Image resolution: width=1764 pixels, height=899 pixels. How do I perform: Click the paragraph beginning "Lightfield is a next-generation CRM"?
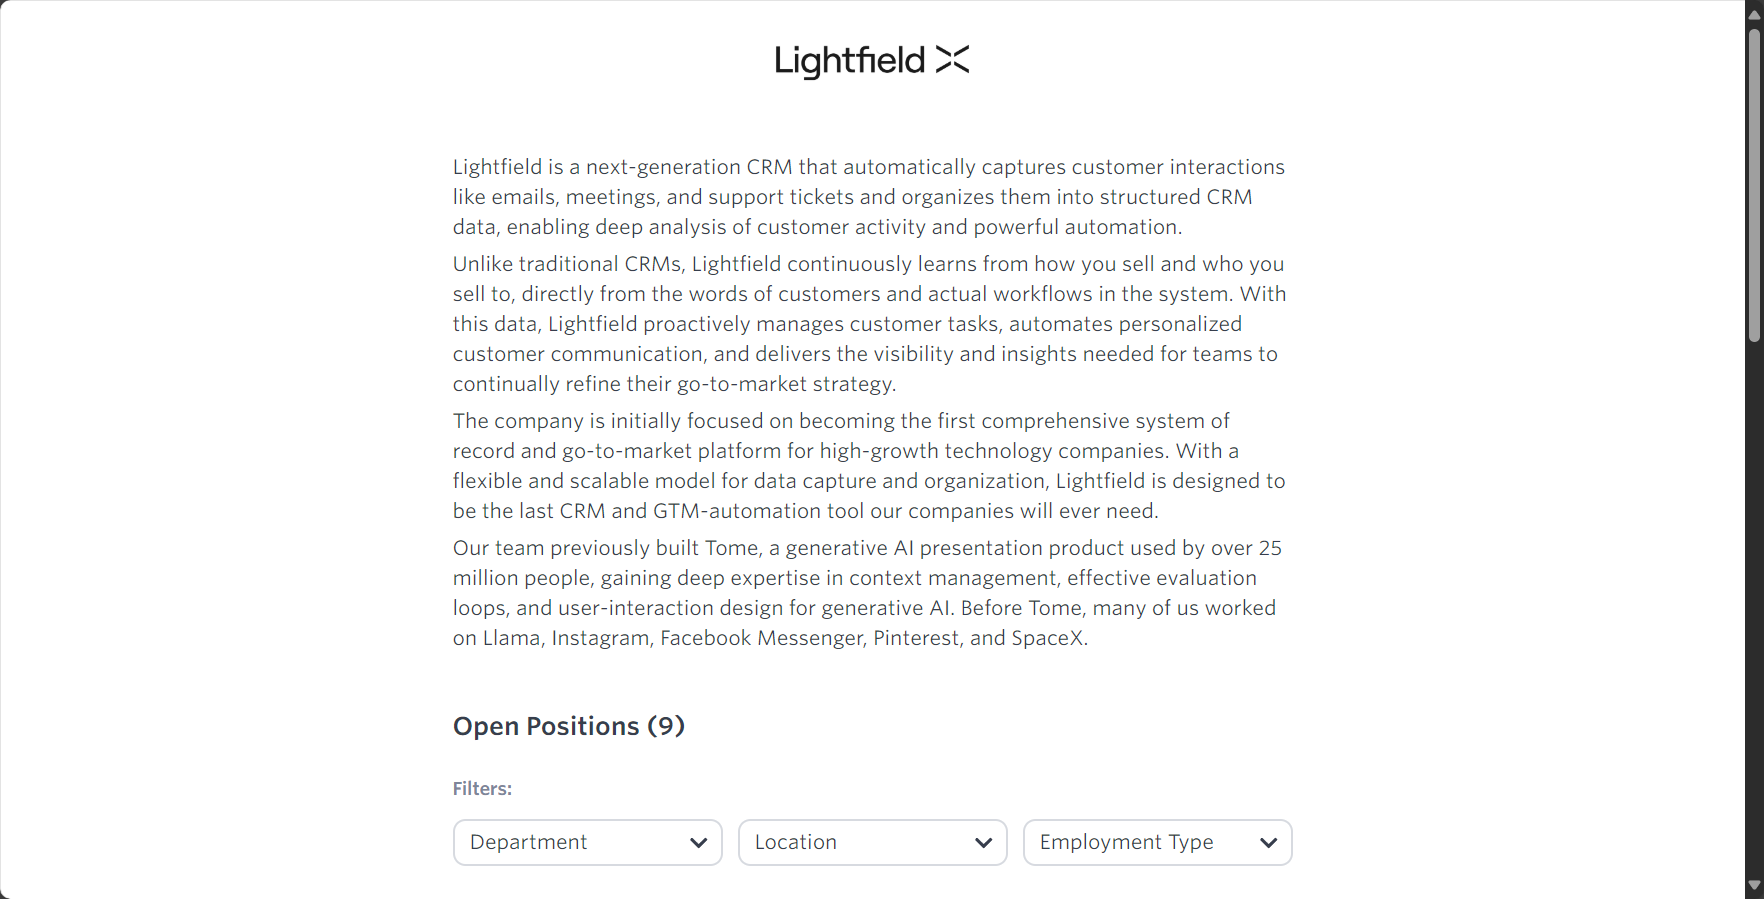click(869, 197)
